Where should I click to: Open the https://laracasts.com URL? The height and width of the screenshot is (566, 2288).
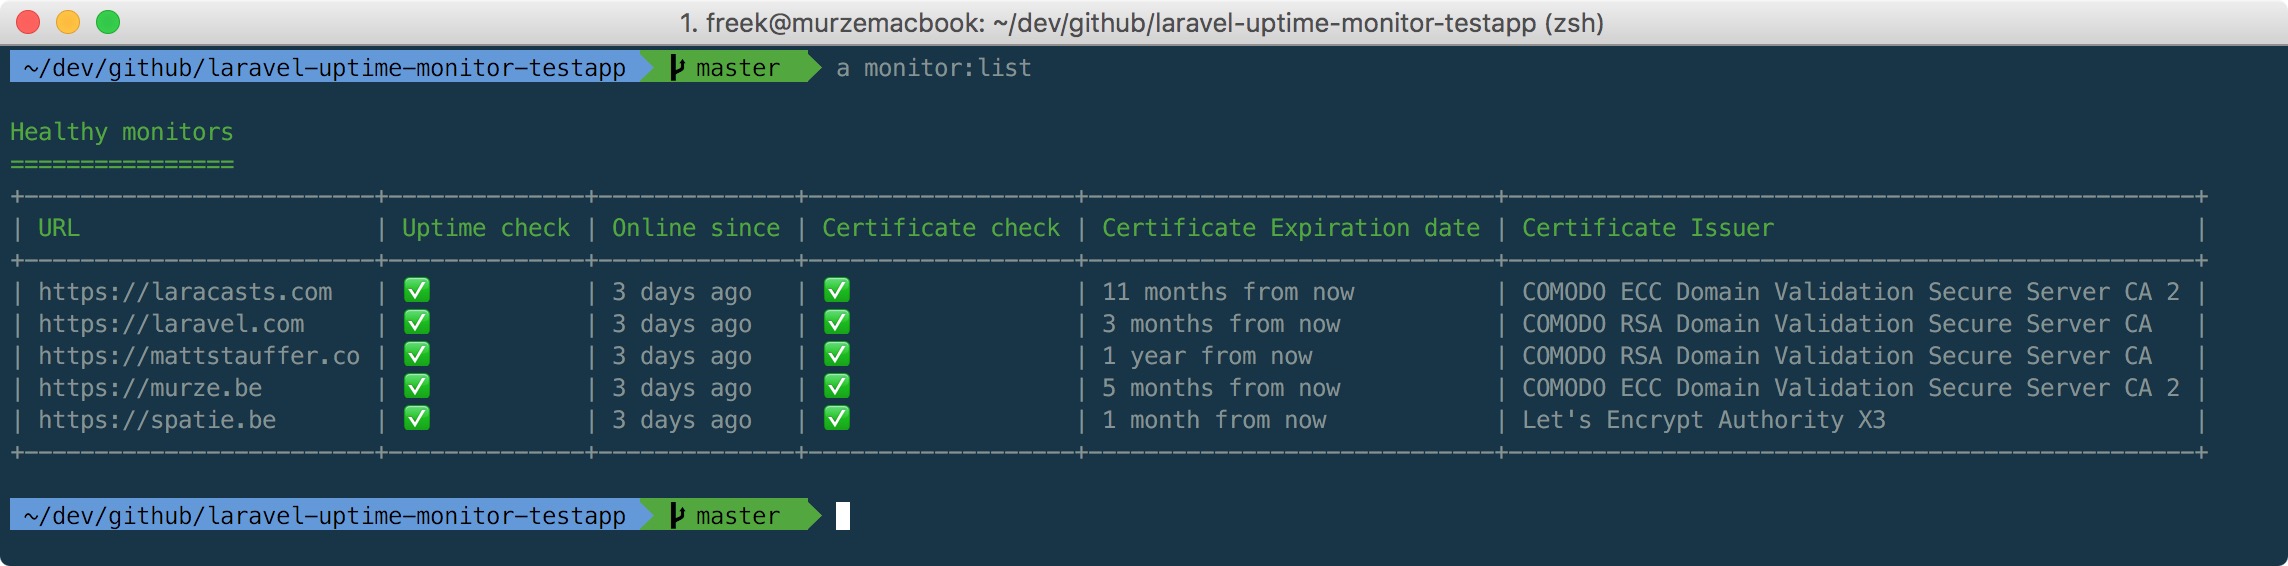pyautogui.click(x=185, y=292)
